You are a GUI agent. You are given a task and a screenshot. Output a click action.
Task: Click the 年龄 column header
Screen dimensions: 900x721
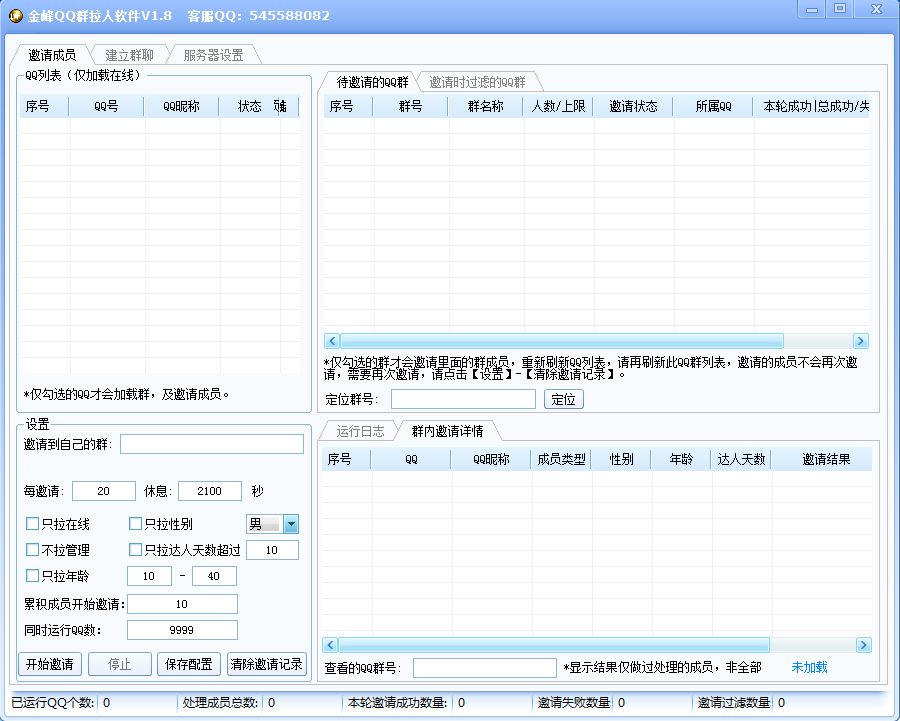click(681, 459)
